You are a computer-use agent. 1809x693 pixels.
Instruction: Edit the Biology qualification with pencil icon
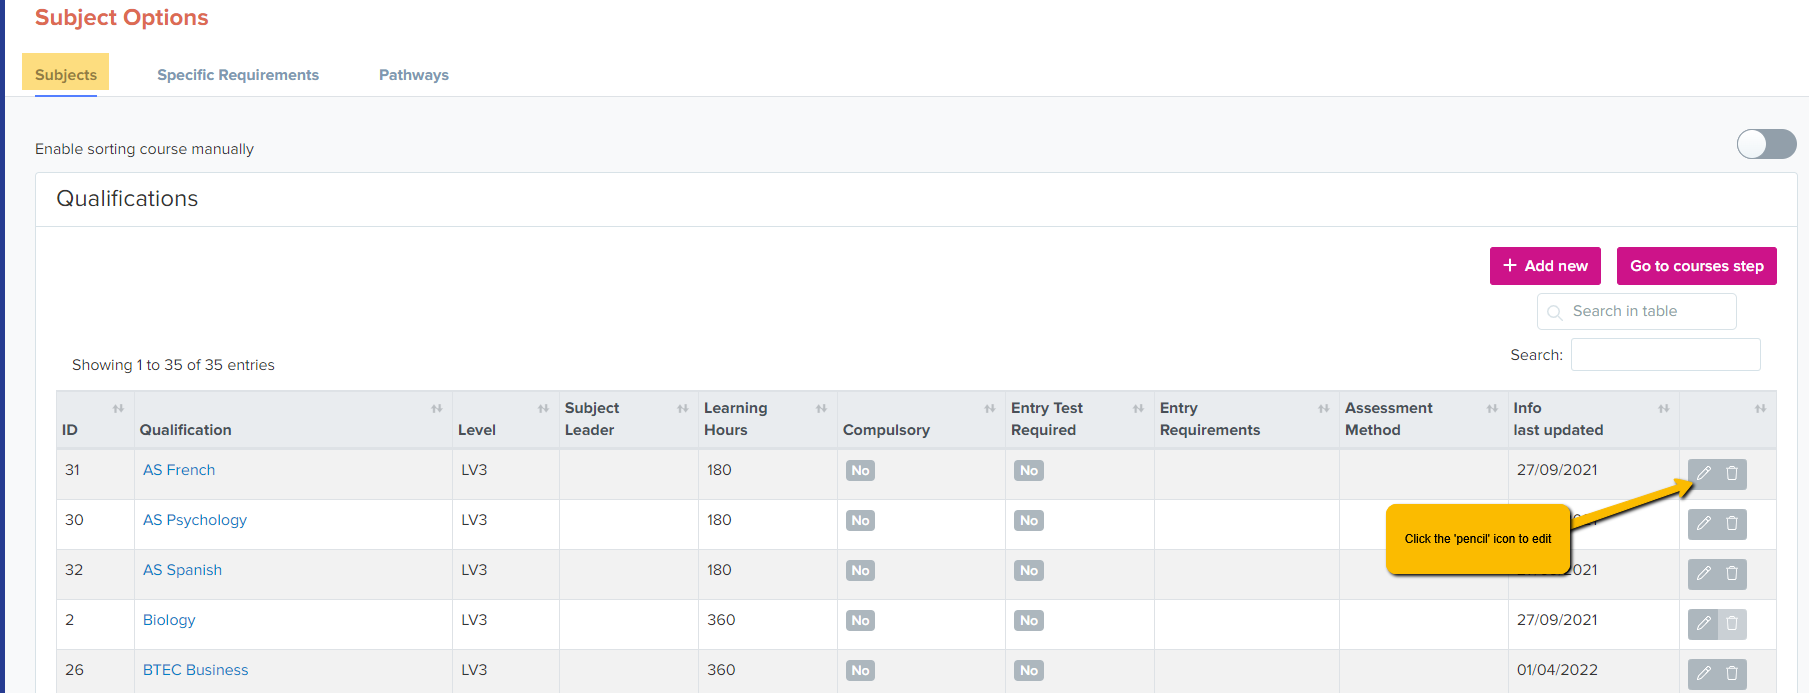click(1703, 623)
